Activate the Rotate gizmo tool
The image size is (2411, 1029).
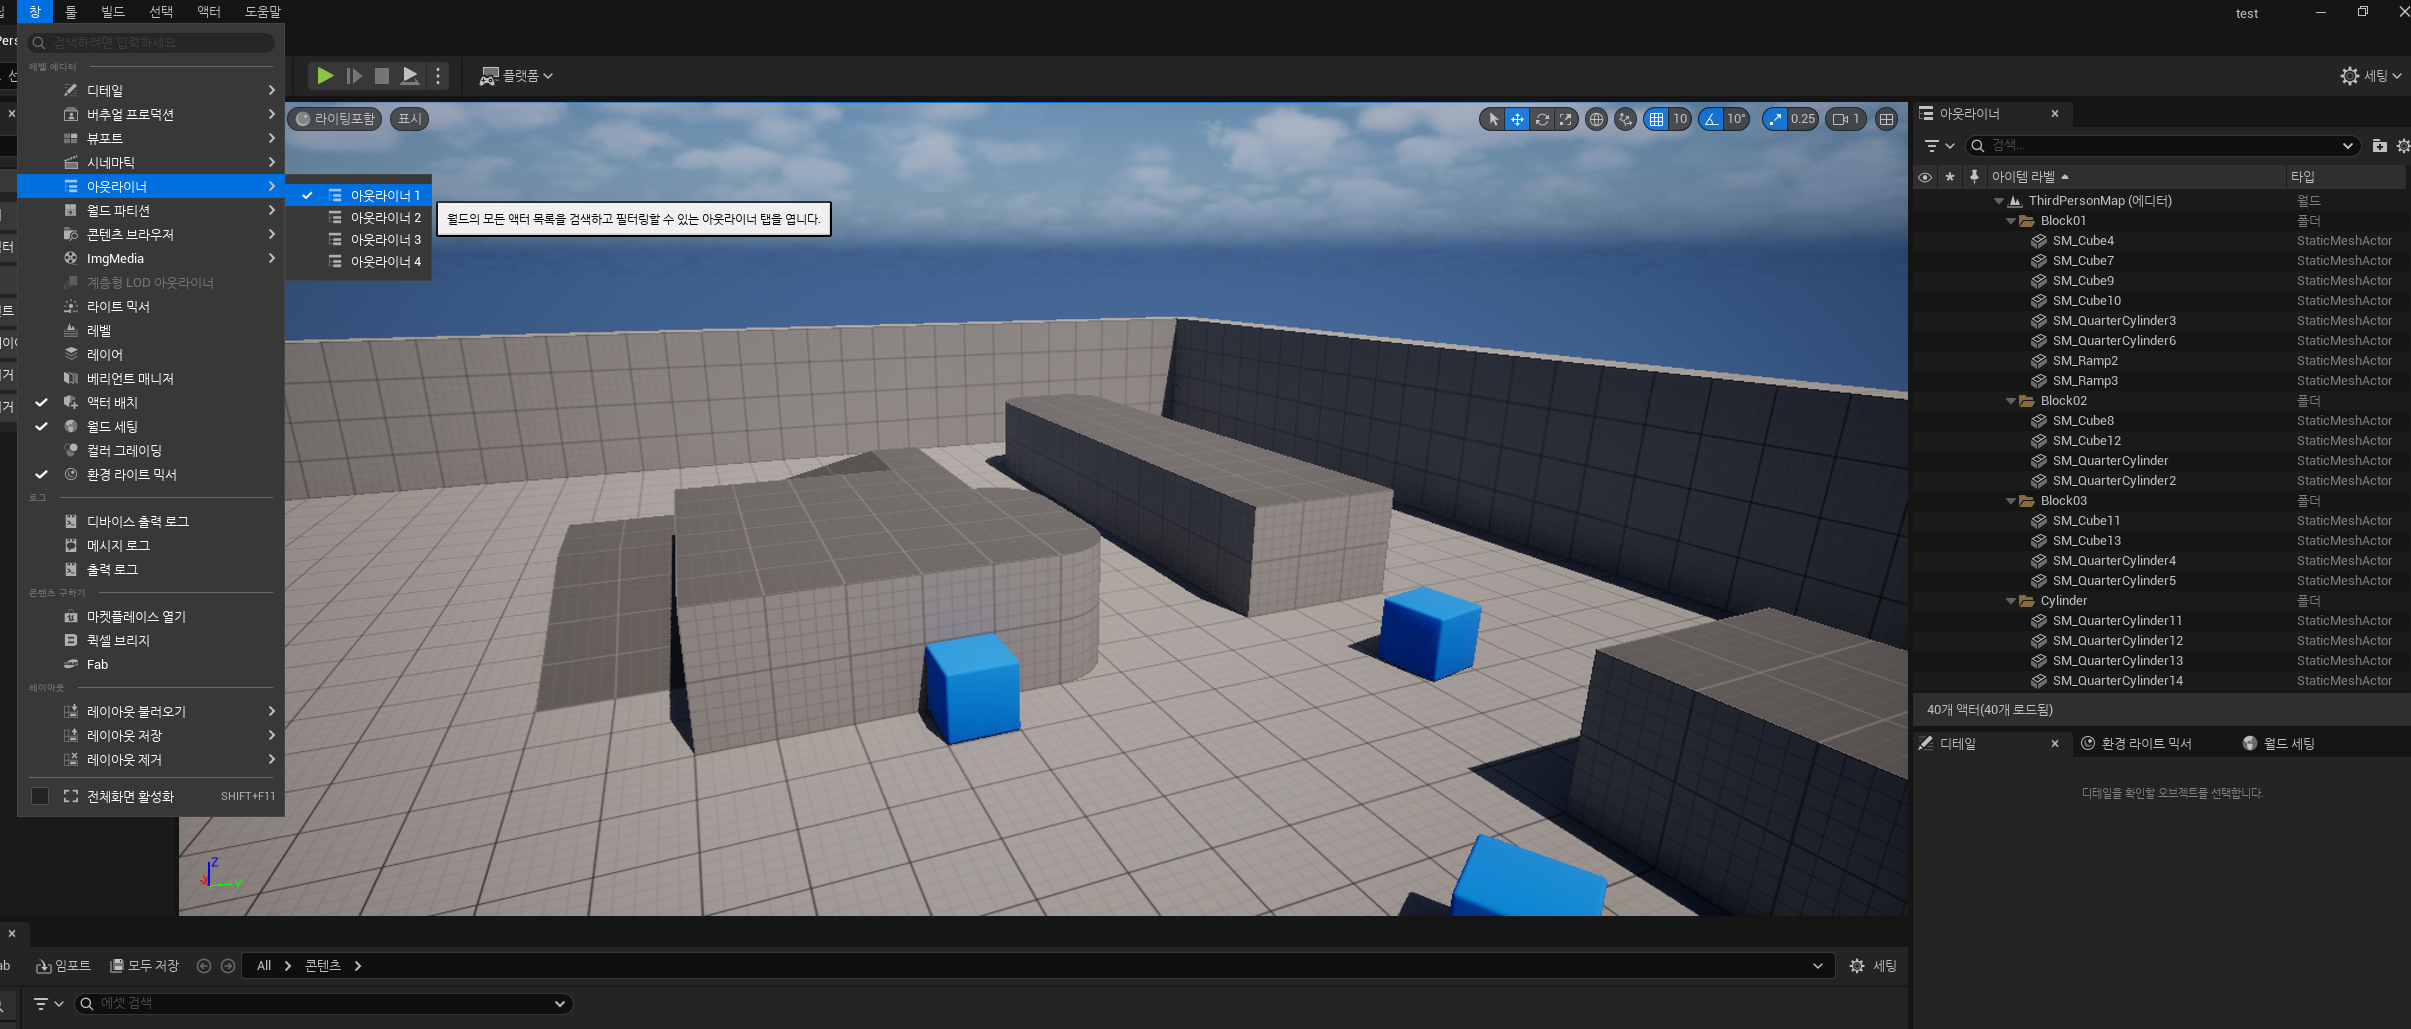pos(1542,119)
